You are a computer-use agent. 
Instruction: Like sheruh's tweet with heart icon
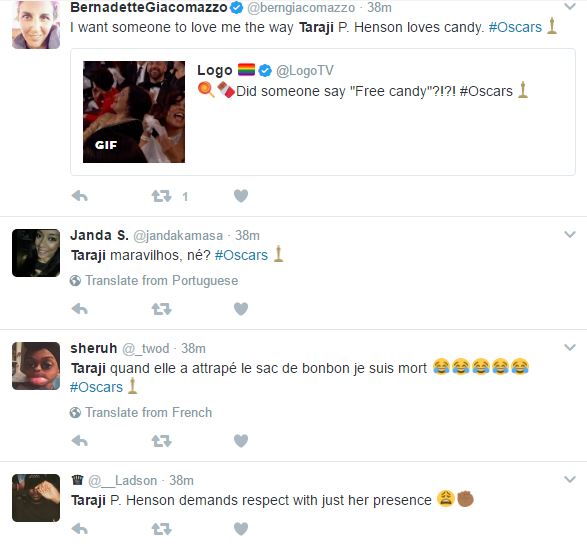click(x=241, y=441)
